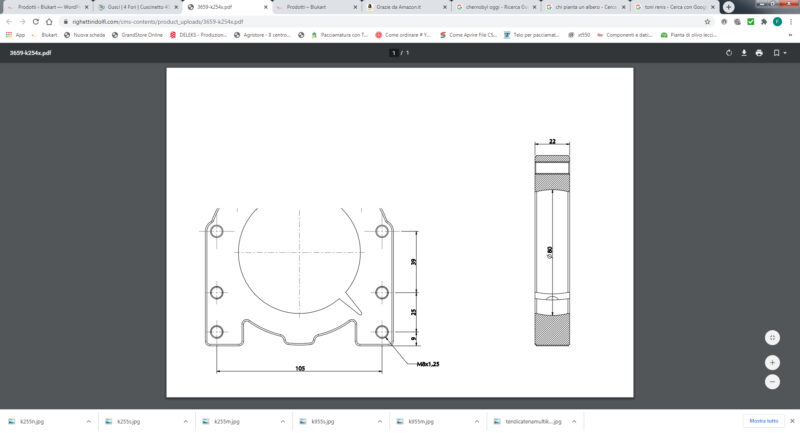Switch to the chernobyl oggi tab
The width and height of the screenshot is (800, 433).
pos(495,7)
